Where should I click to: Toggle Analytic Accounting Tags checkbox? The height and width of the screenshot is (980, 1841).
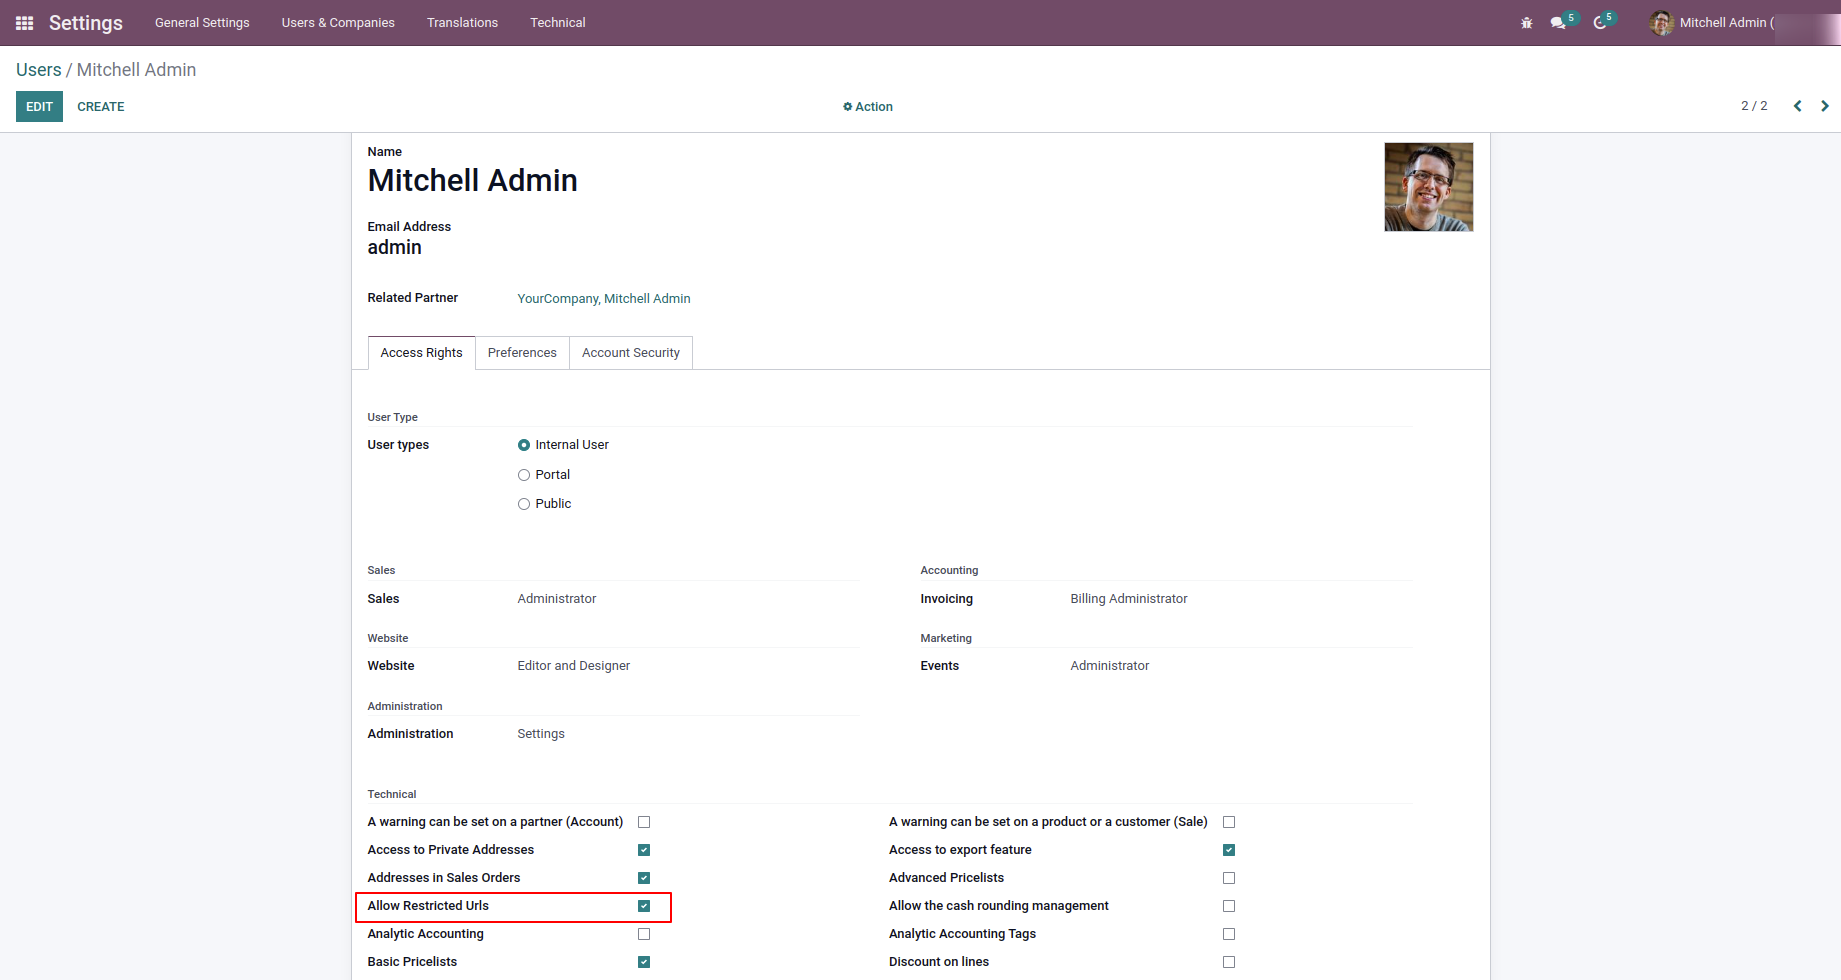1229,934
